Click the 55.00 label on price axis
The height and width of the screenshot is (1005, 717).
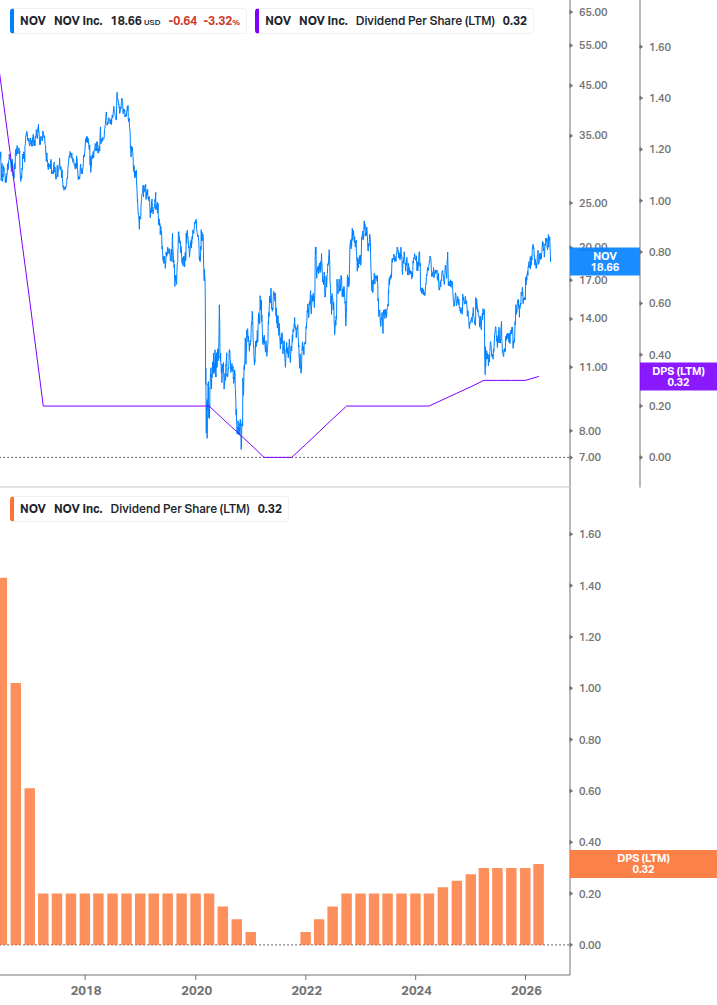coord(593,46)
